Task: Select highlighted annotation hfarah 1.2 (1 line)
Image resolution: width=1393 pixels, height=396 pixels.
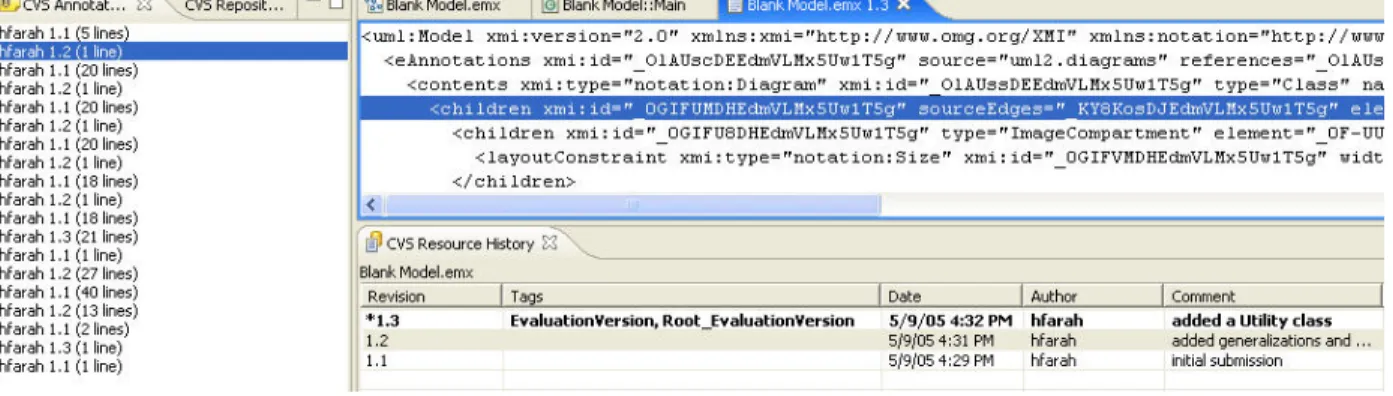Action: pos(174,51)
